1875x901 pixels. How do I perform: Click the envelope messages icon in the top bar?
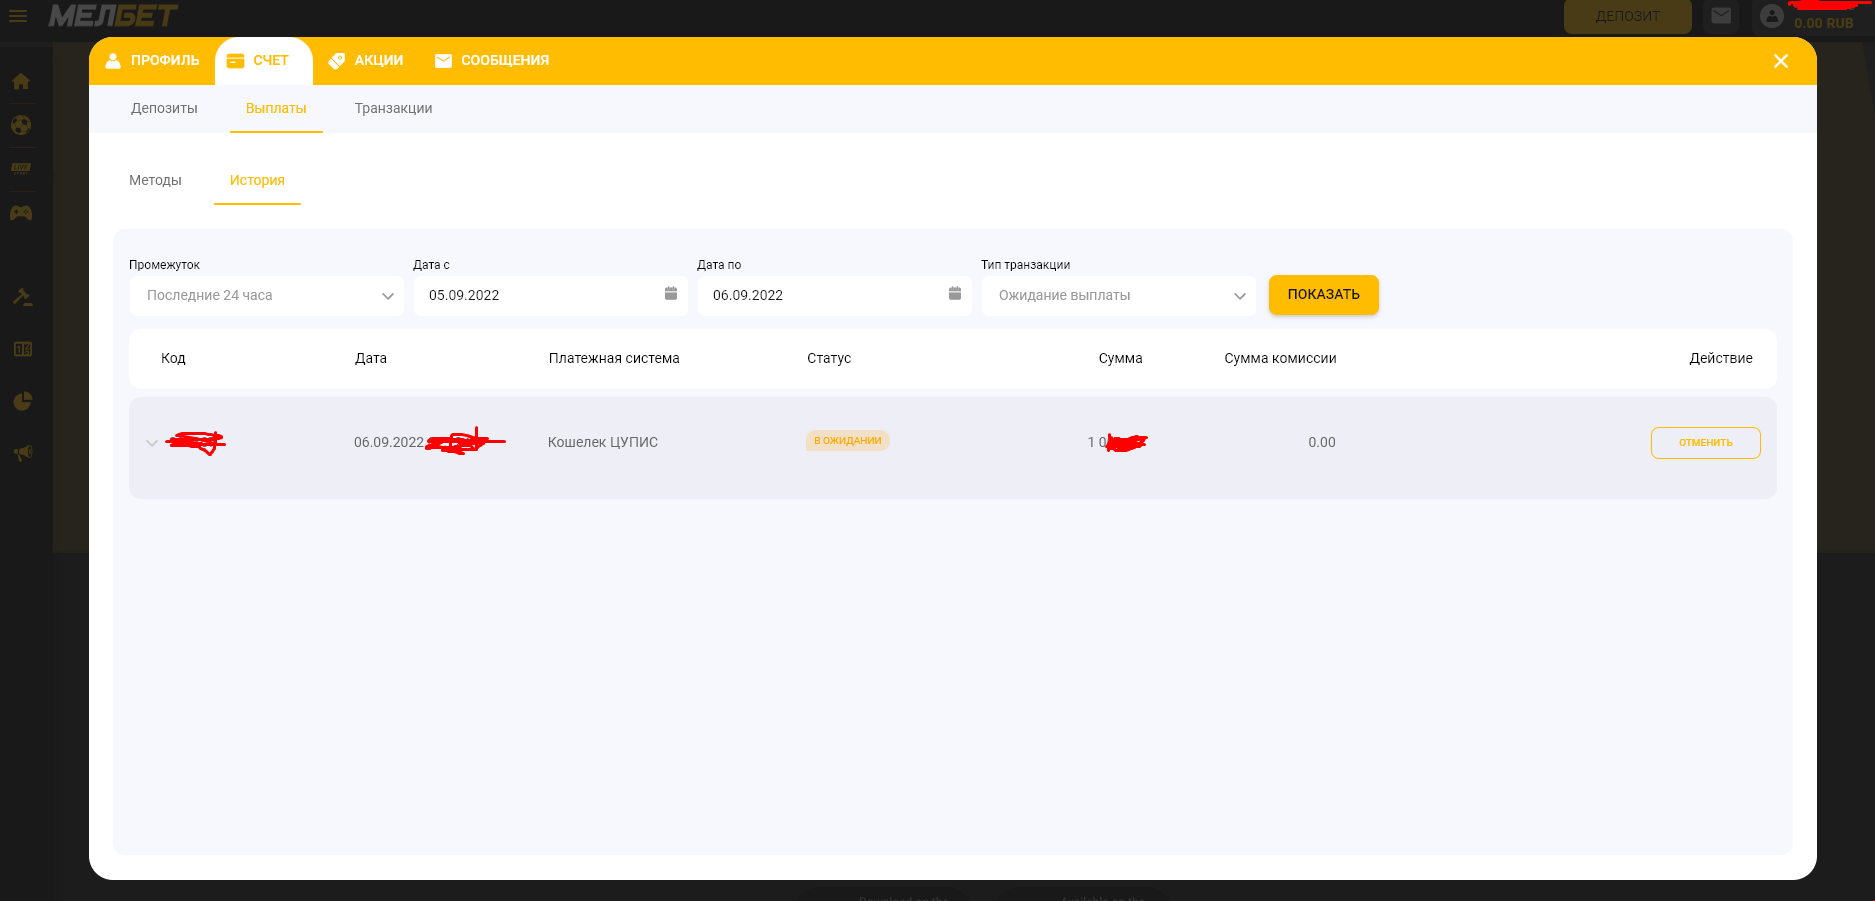pos(1721,16)
